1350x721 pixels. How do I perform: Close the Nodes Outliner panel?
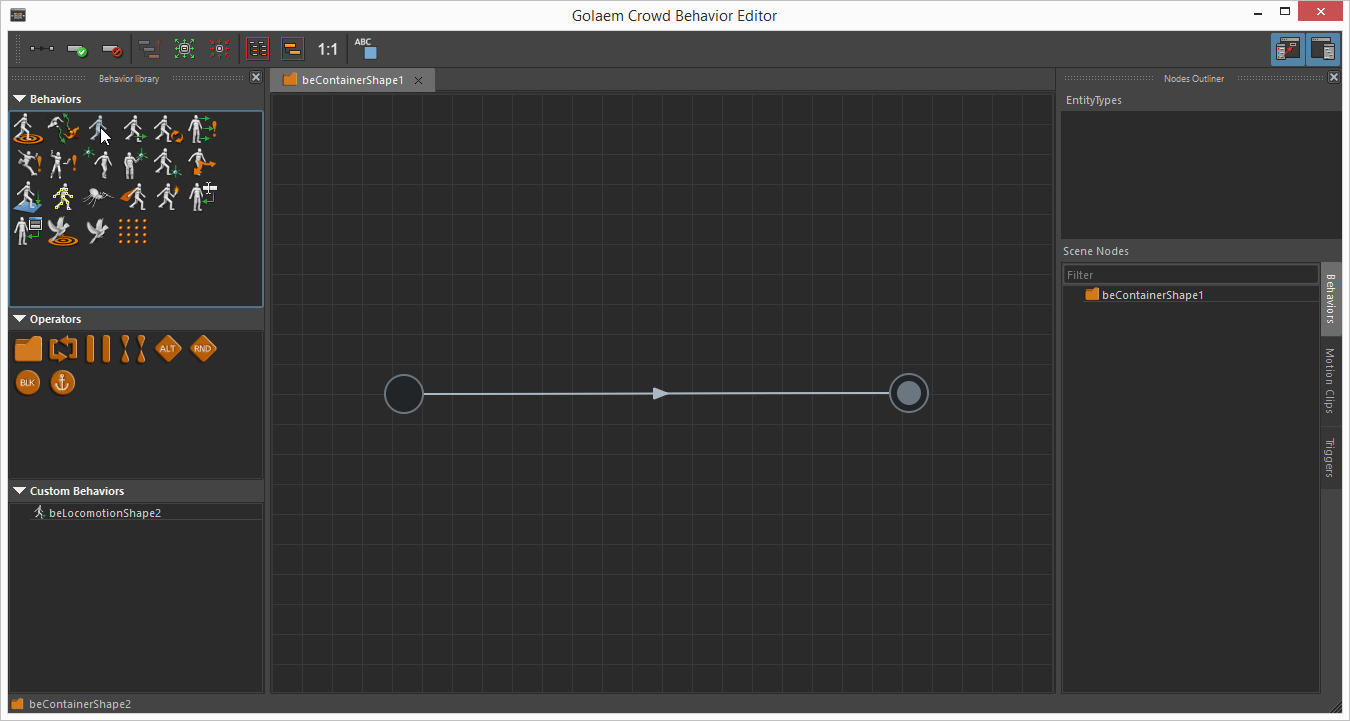click(x=1334, y=77)
